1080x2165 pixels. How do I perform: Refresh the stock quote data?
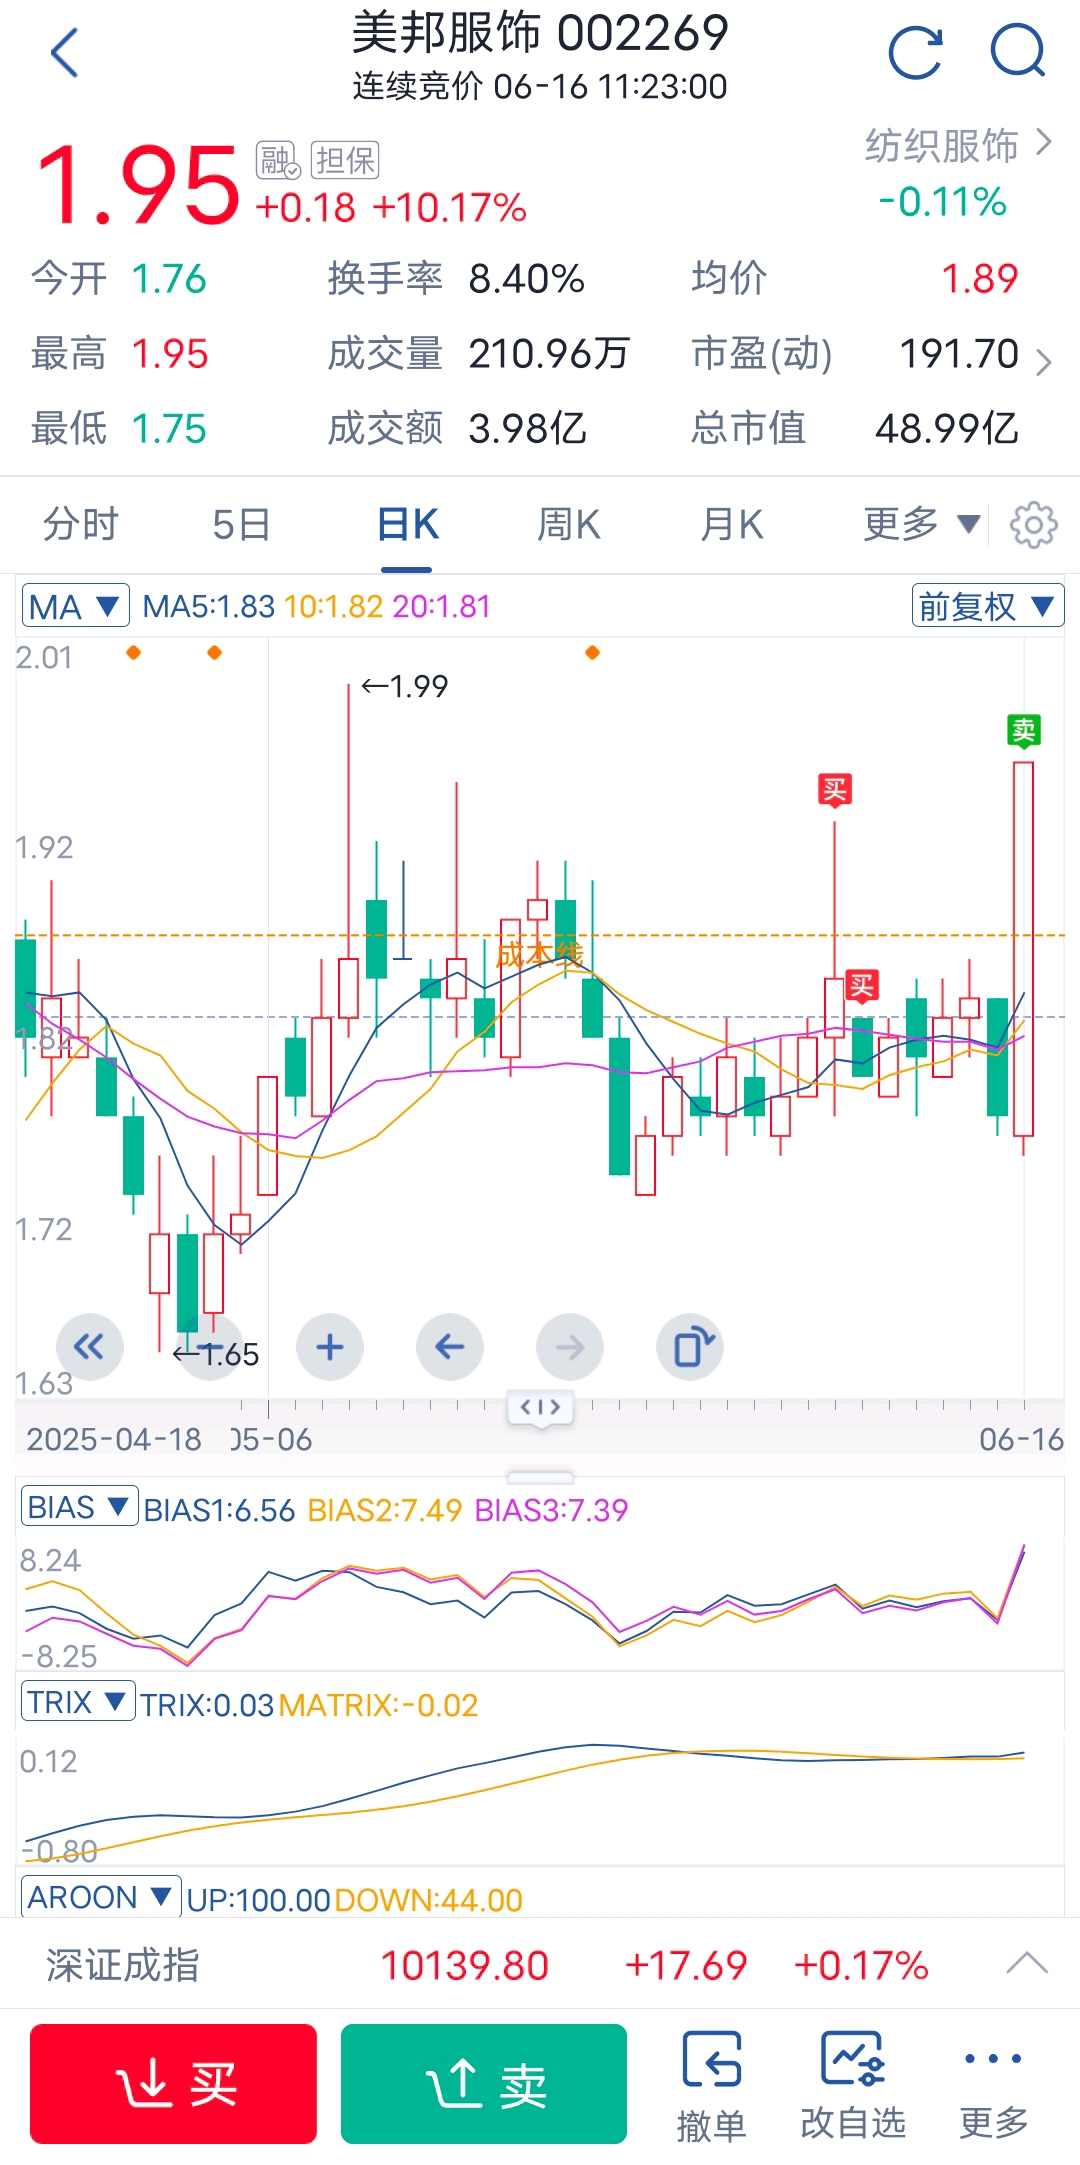[916, 52]
